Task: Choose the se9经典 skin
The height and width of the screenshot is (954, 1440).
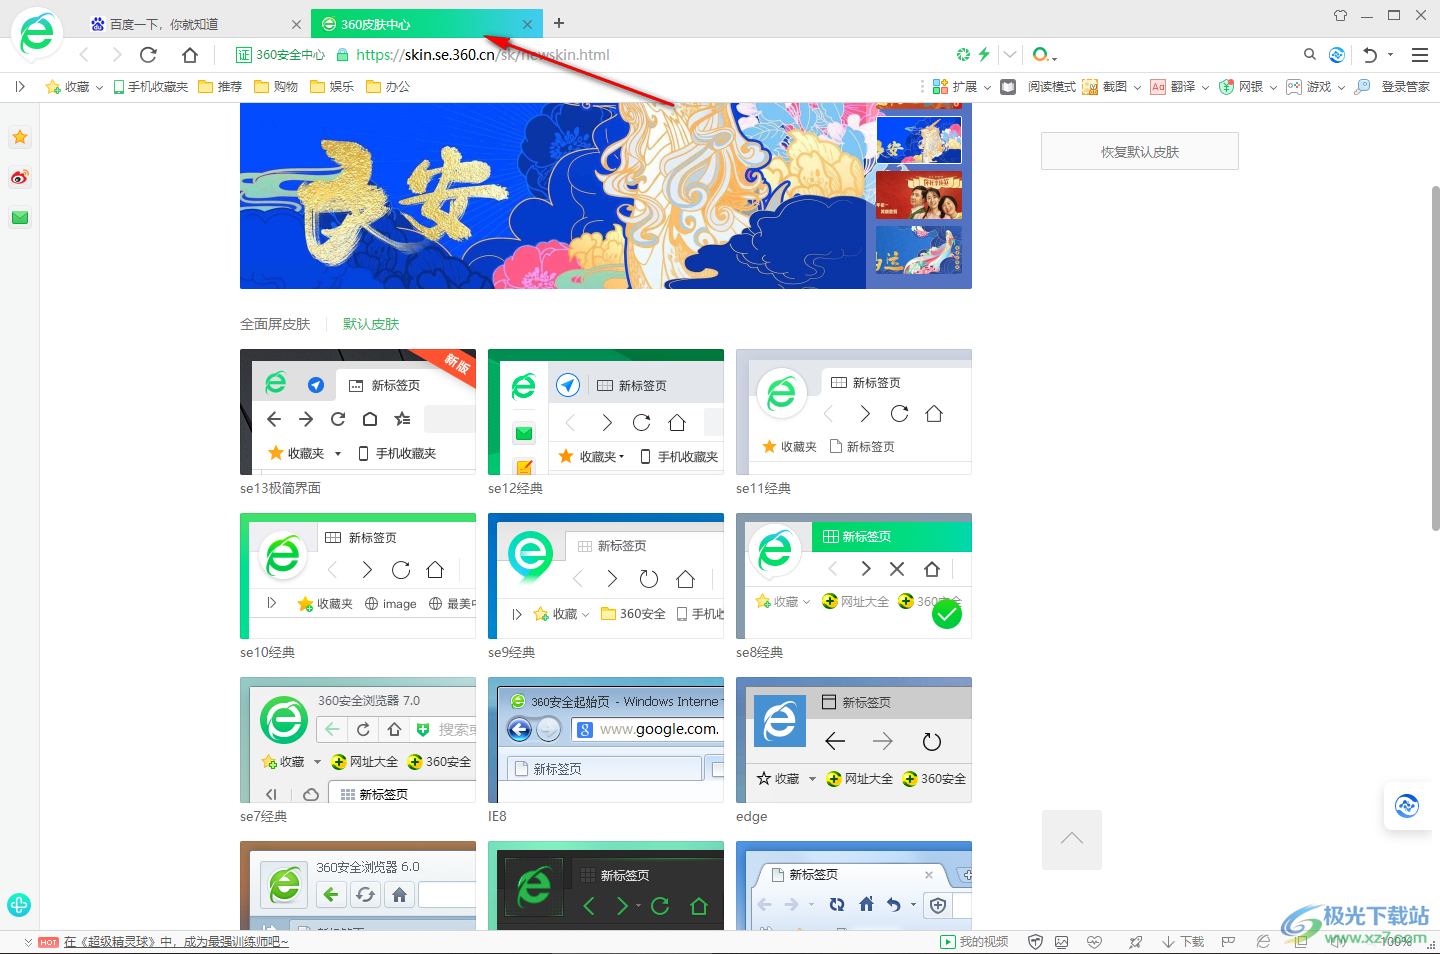Action: tap(606, 576)
